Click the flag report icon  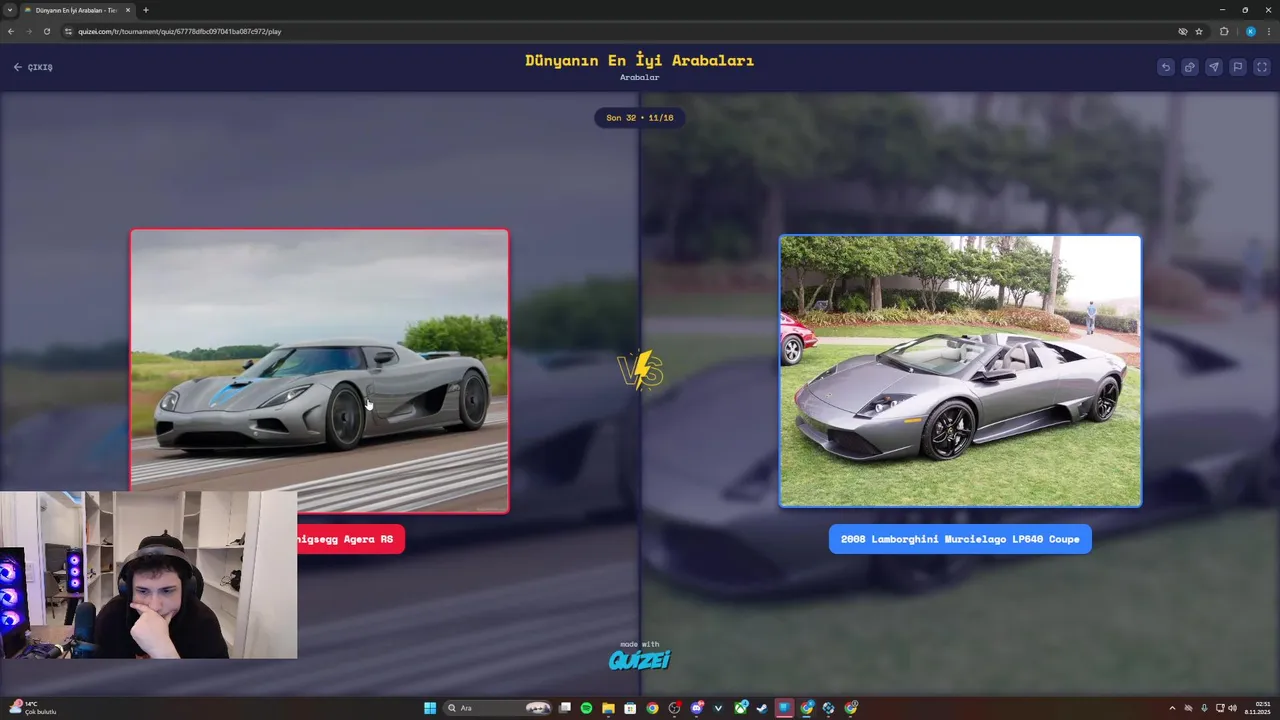1237,67
